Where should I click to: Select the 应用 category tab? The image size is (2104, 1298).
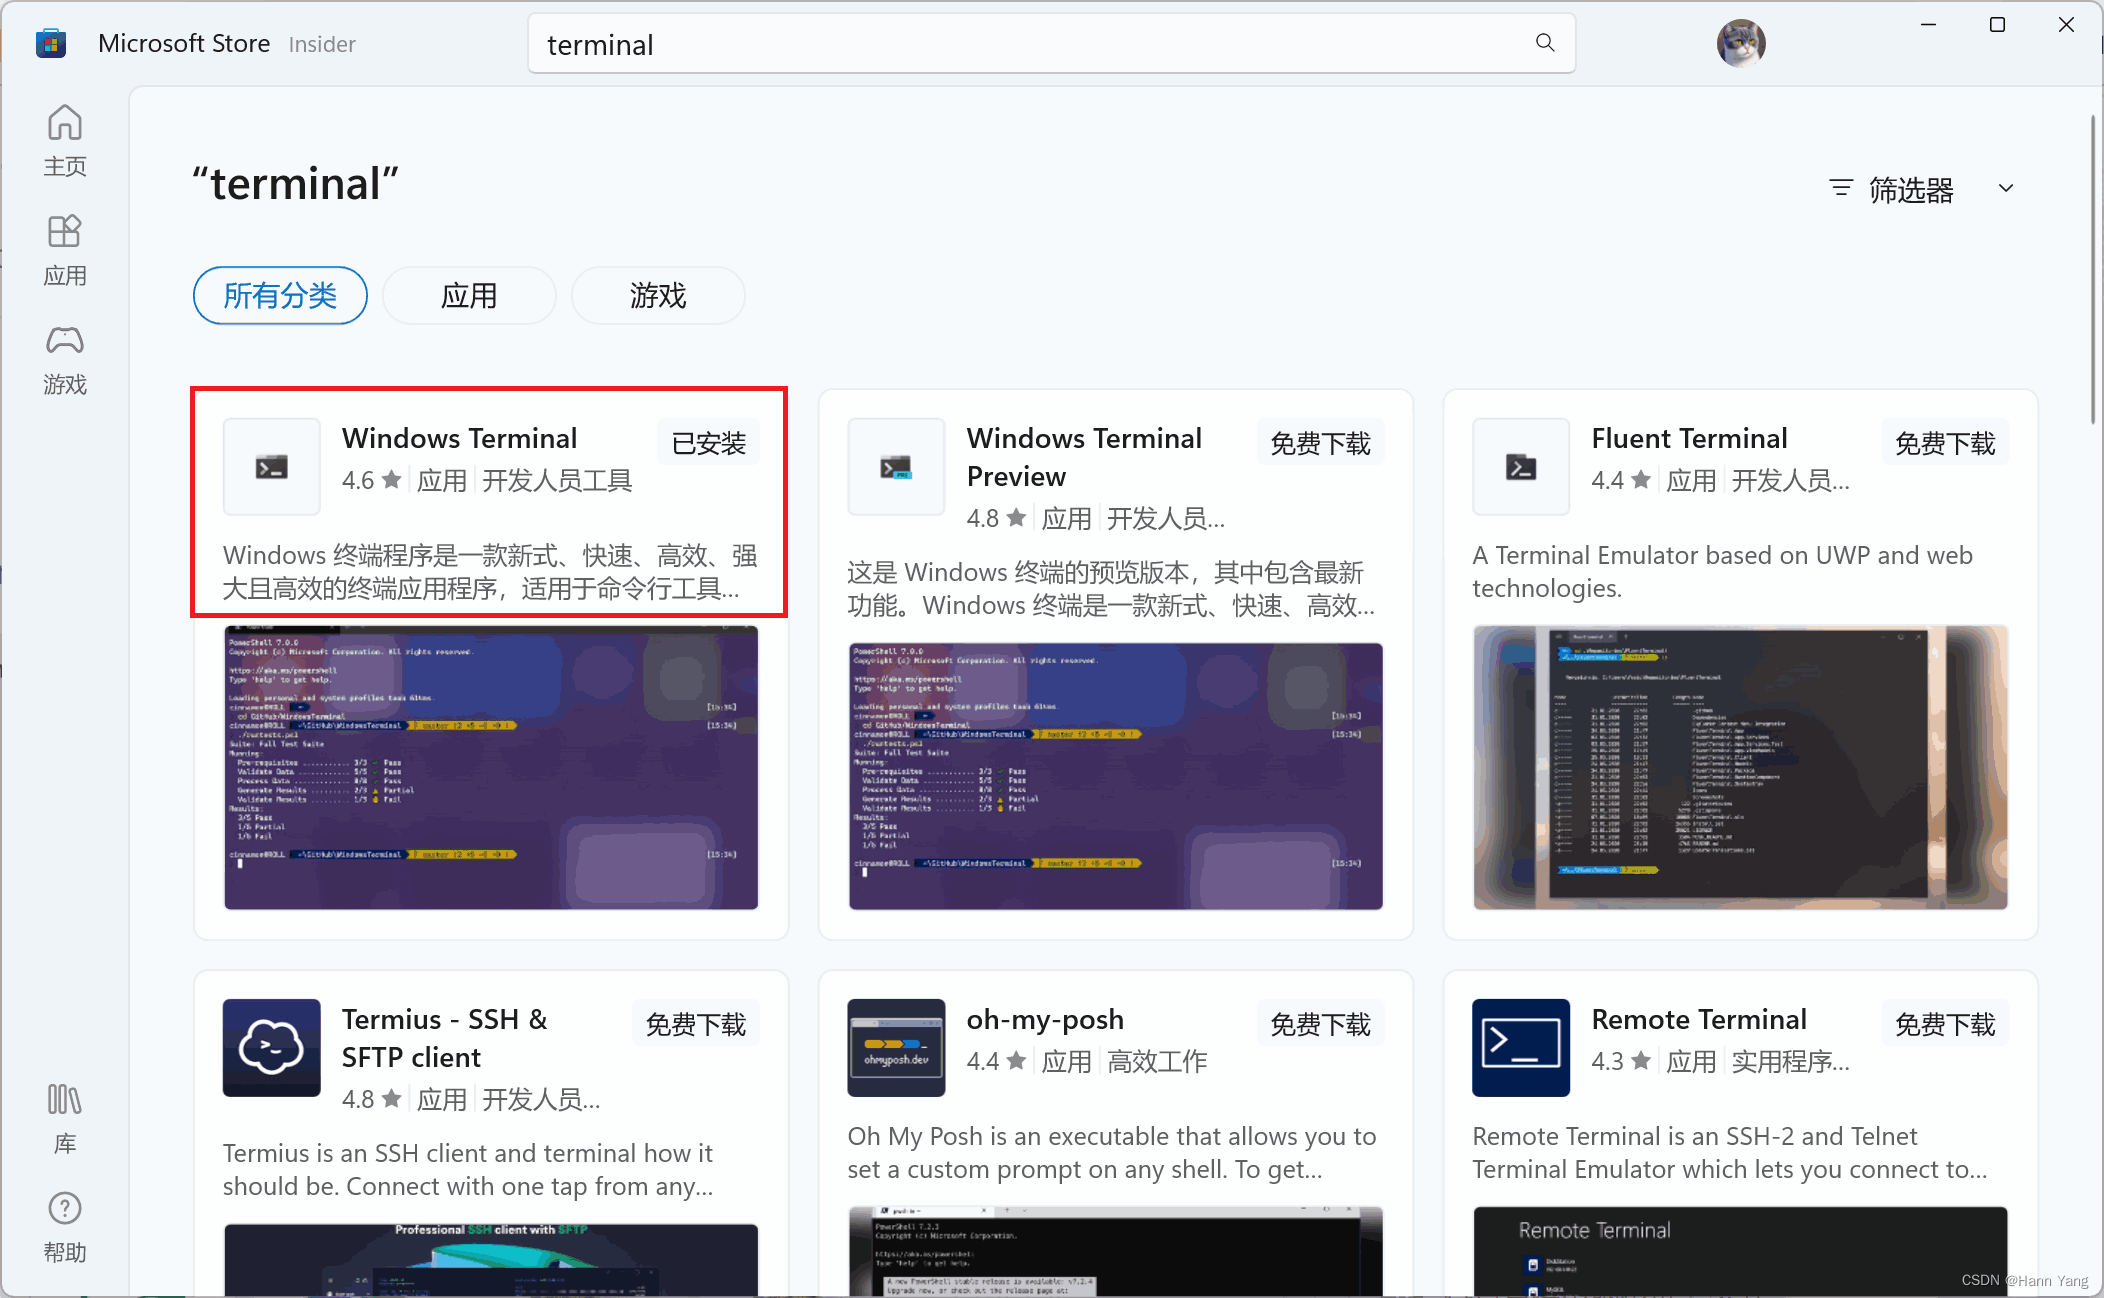469,296
